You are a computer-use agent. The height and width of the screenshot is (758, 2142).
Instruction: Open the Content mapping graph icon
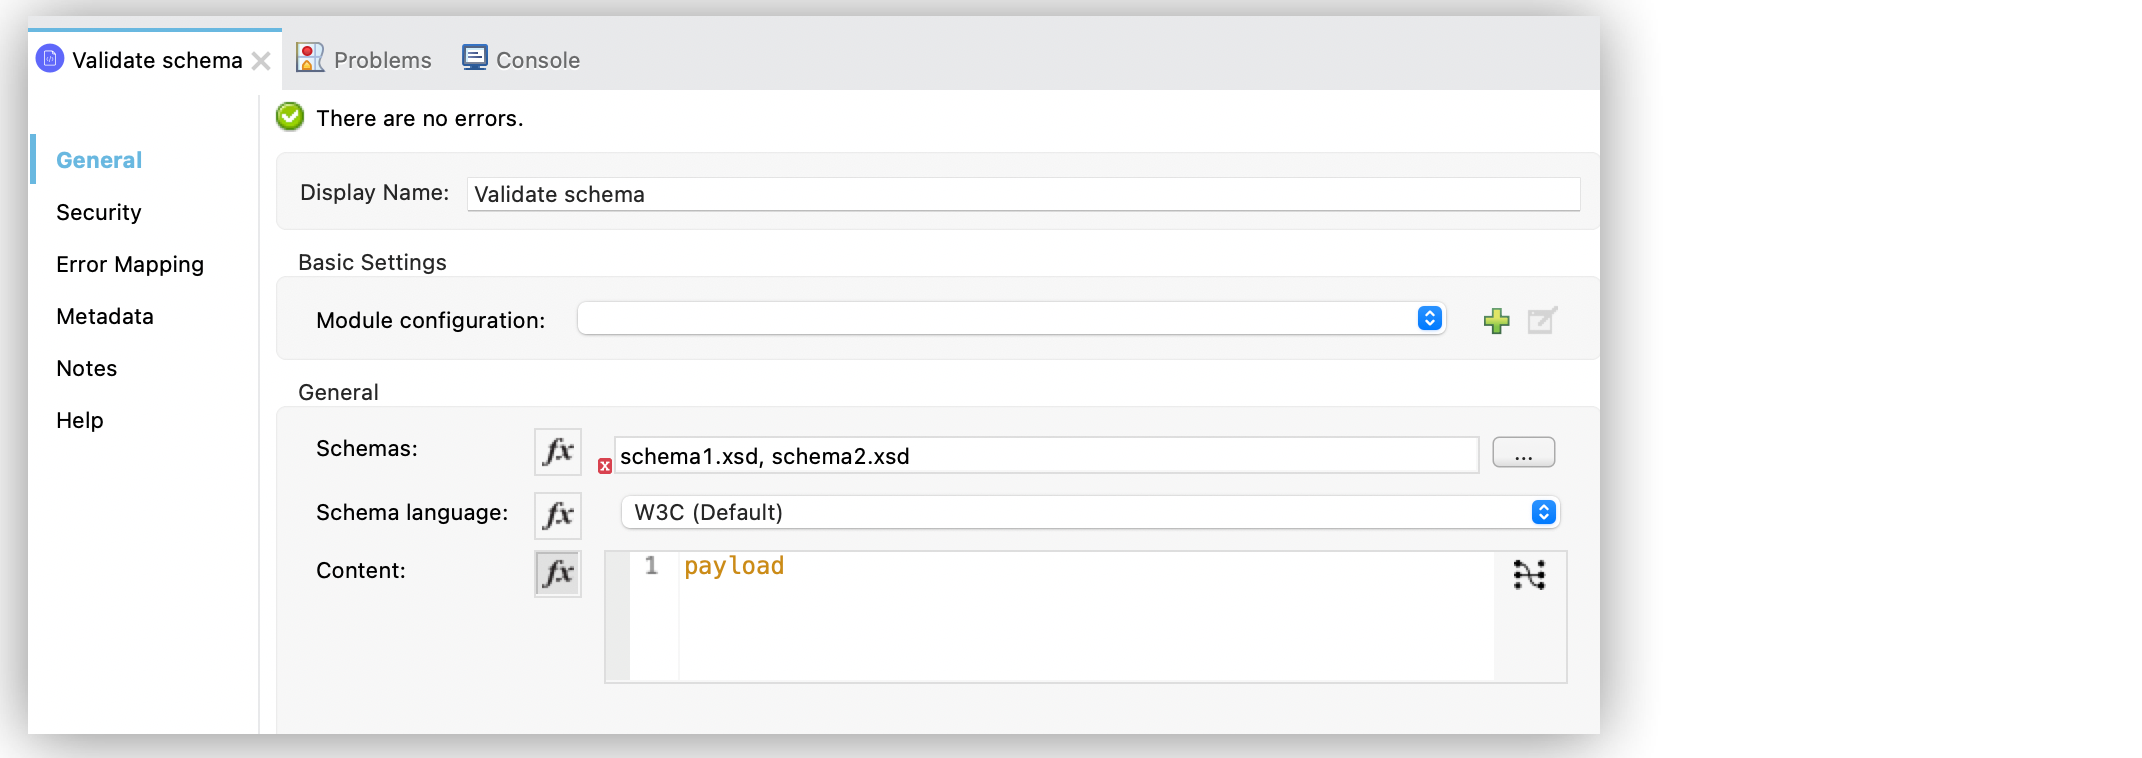click(x=1529, y=575)
